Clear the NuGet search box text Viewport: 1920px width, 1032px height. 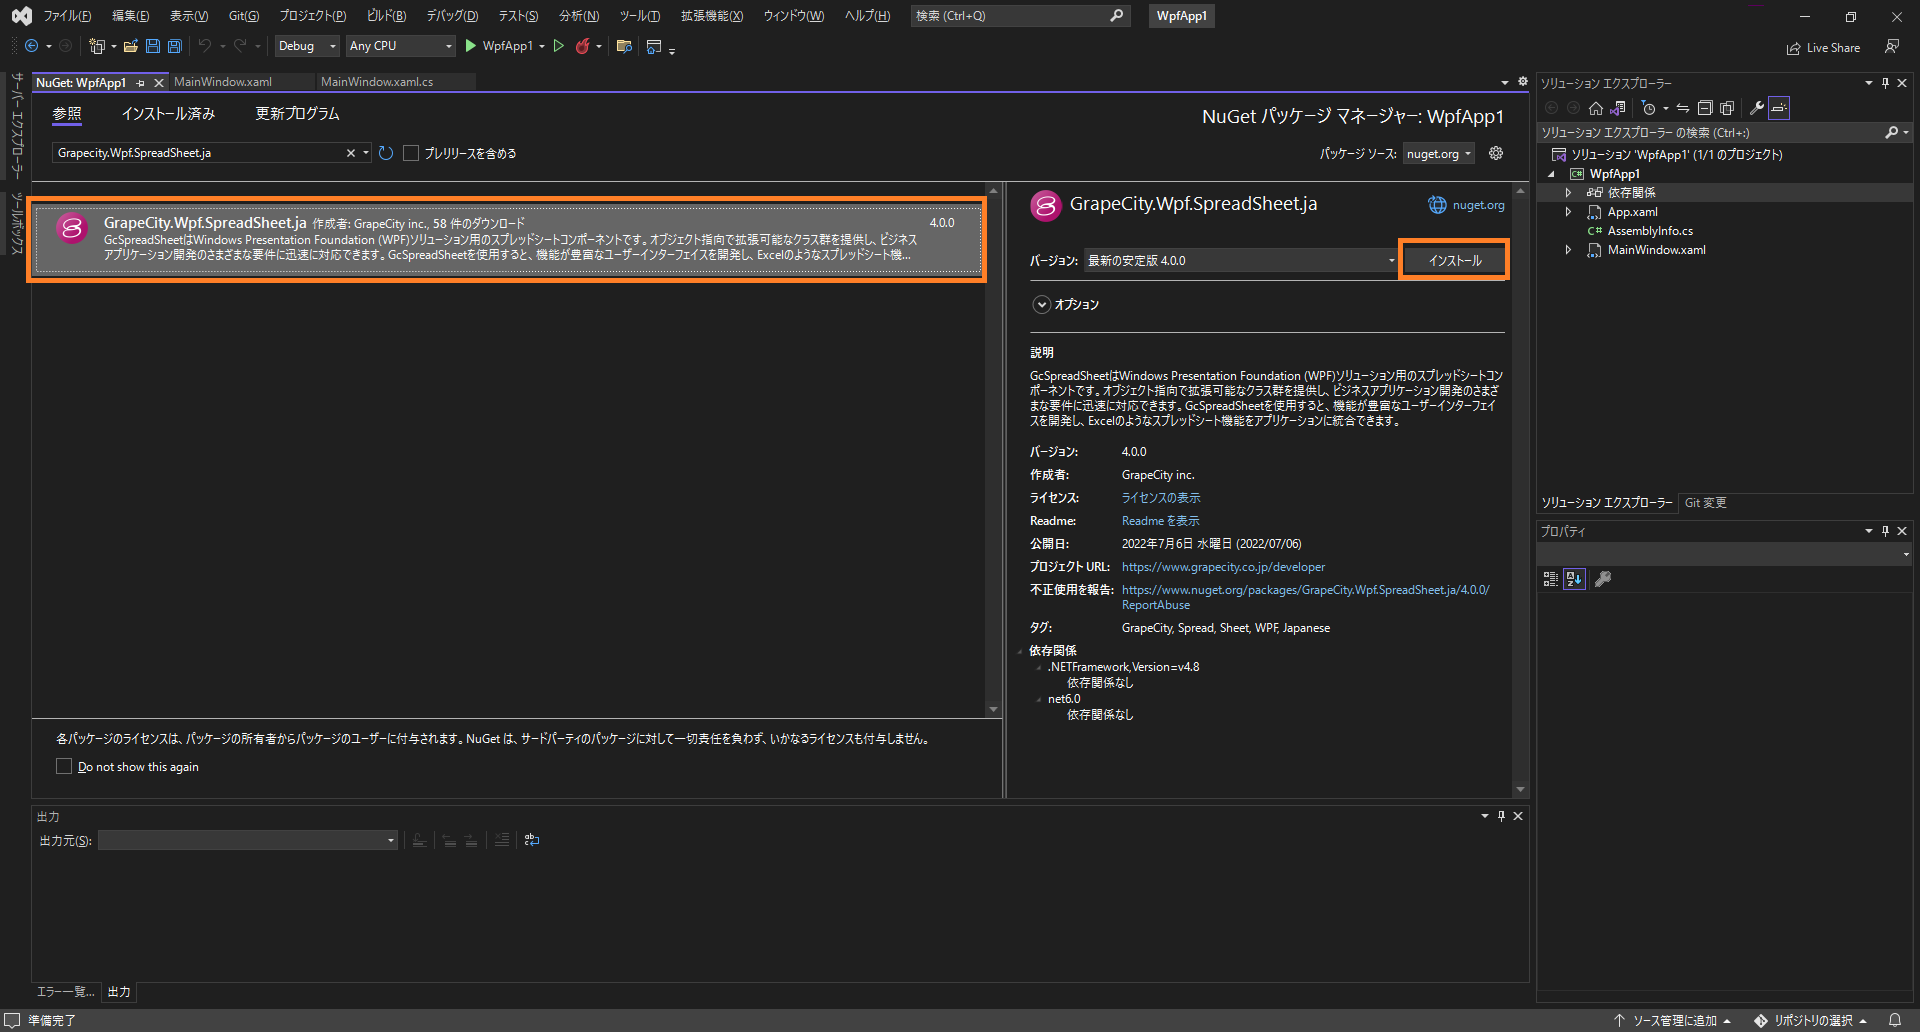coord(350,153)
